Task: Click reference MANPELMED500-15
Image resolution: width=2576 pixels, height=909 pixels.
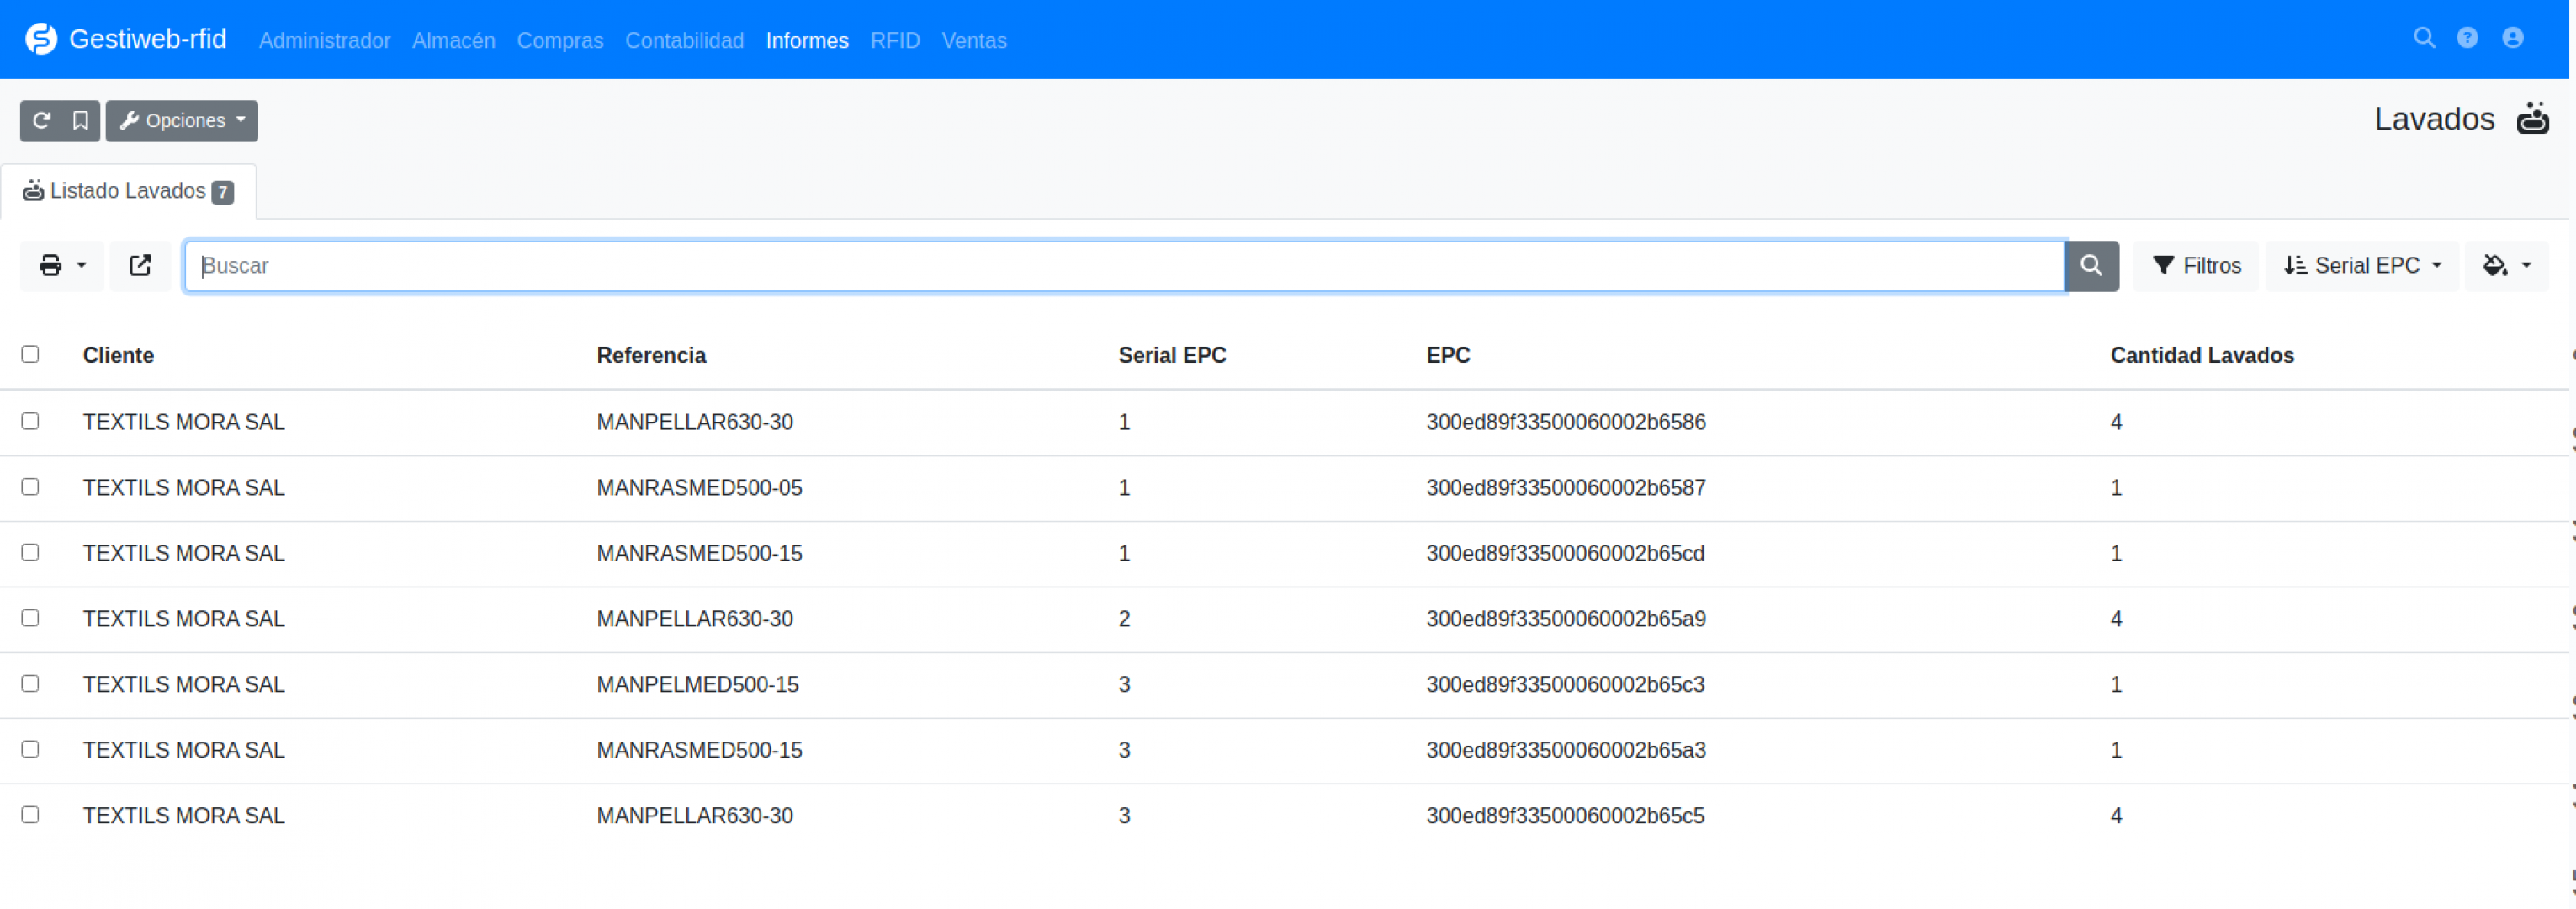Action: 697,684
